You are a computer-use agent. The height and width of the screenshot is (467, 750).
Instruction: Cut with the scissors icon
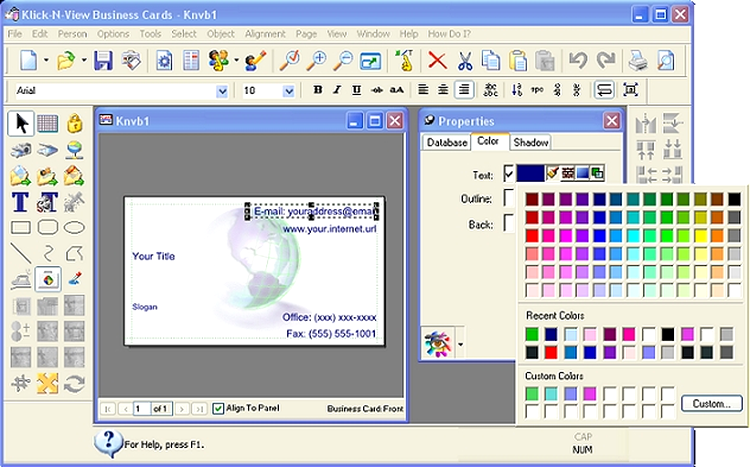pyautogui.click(x=464, y=61)
